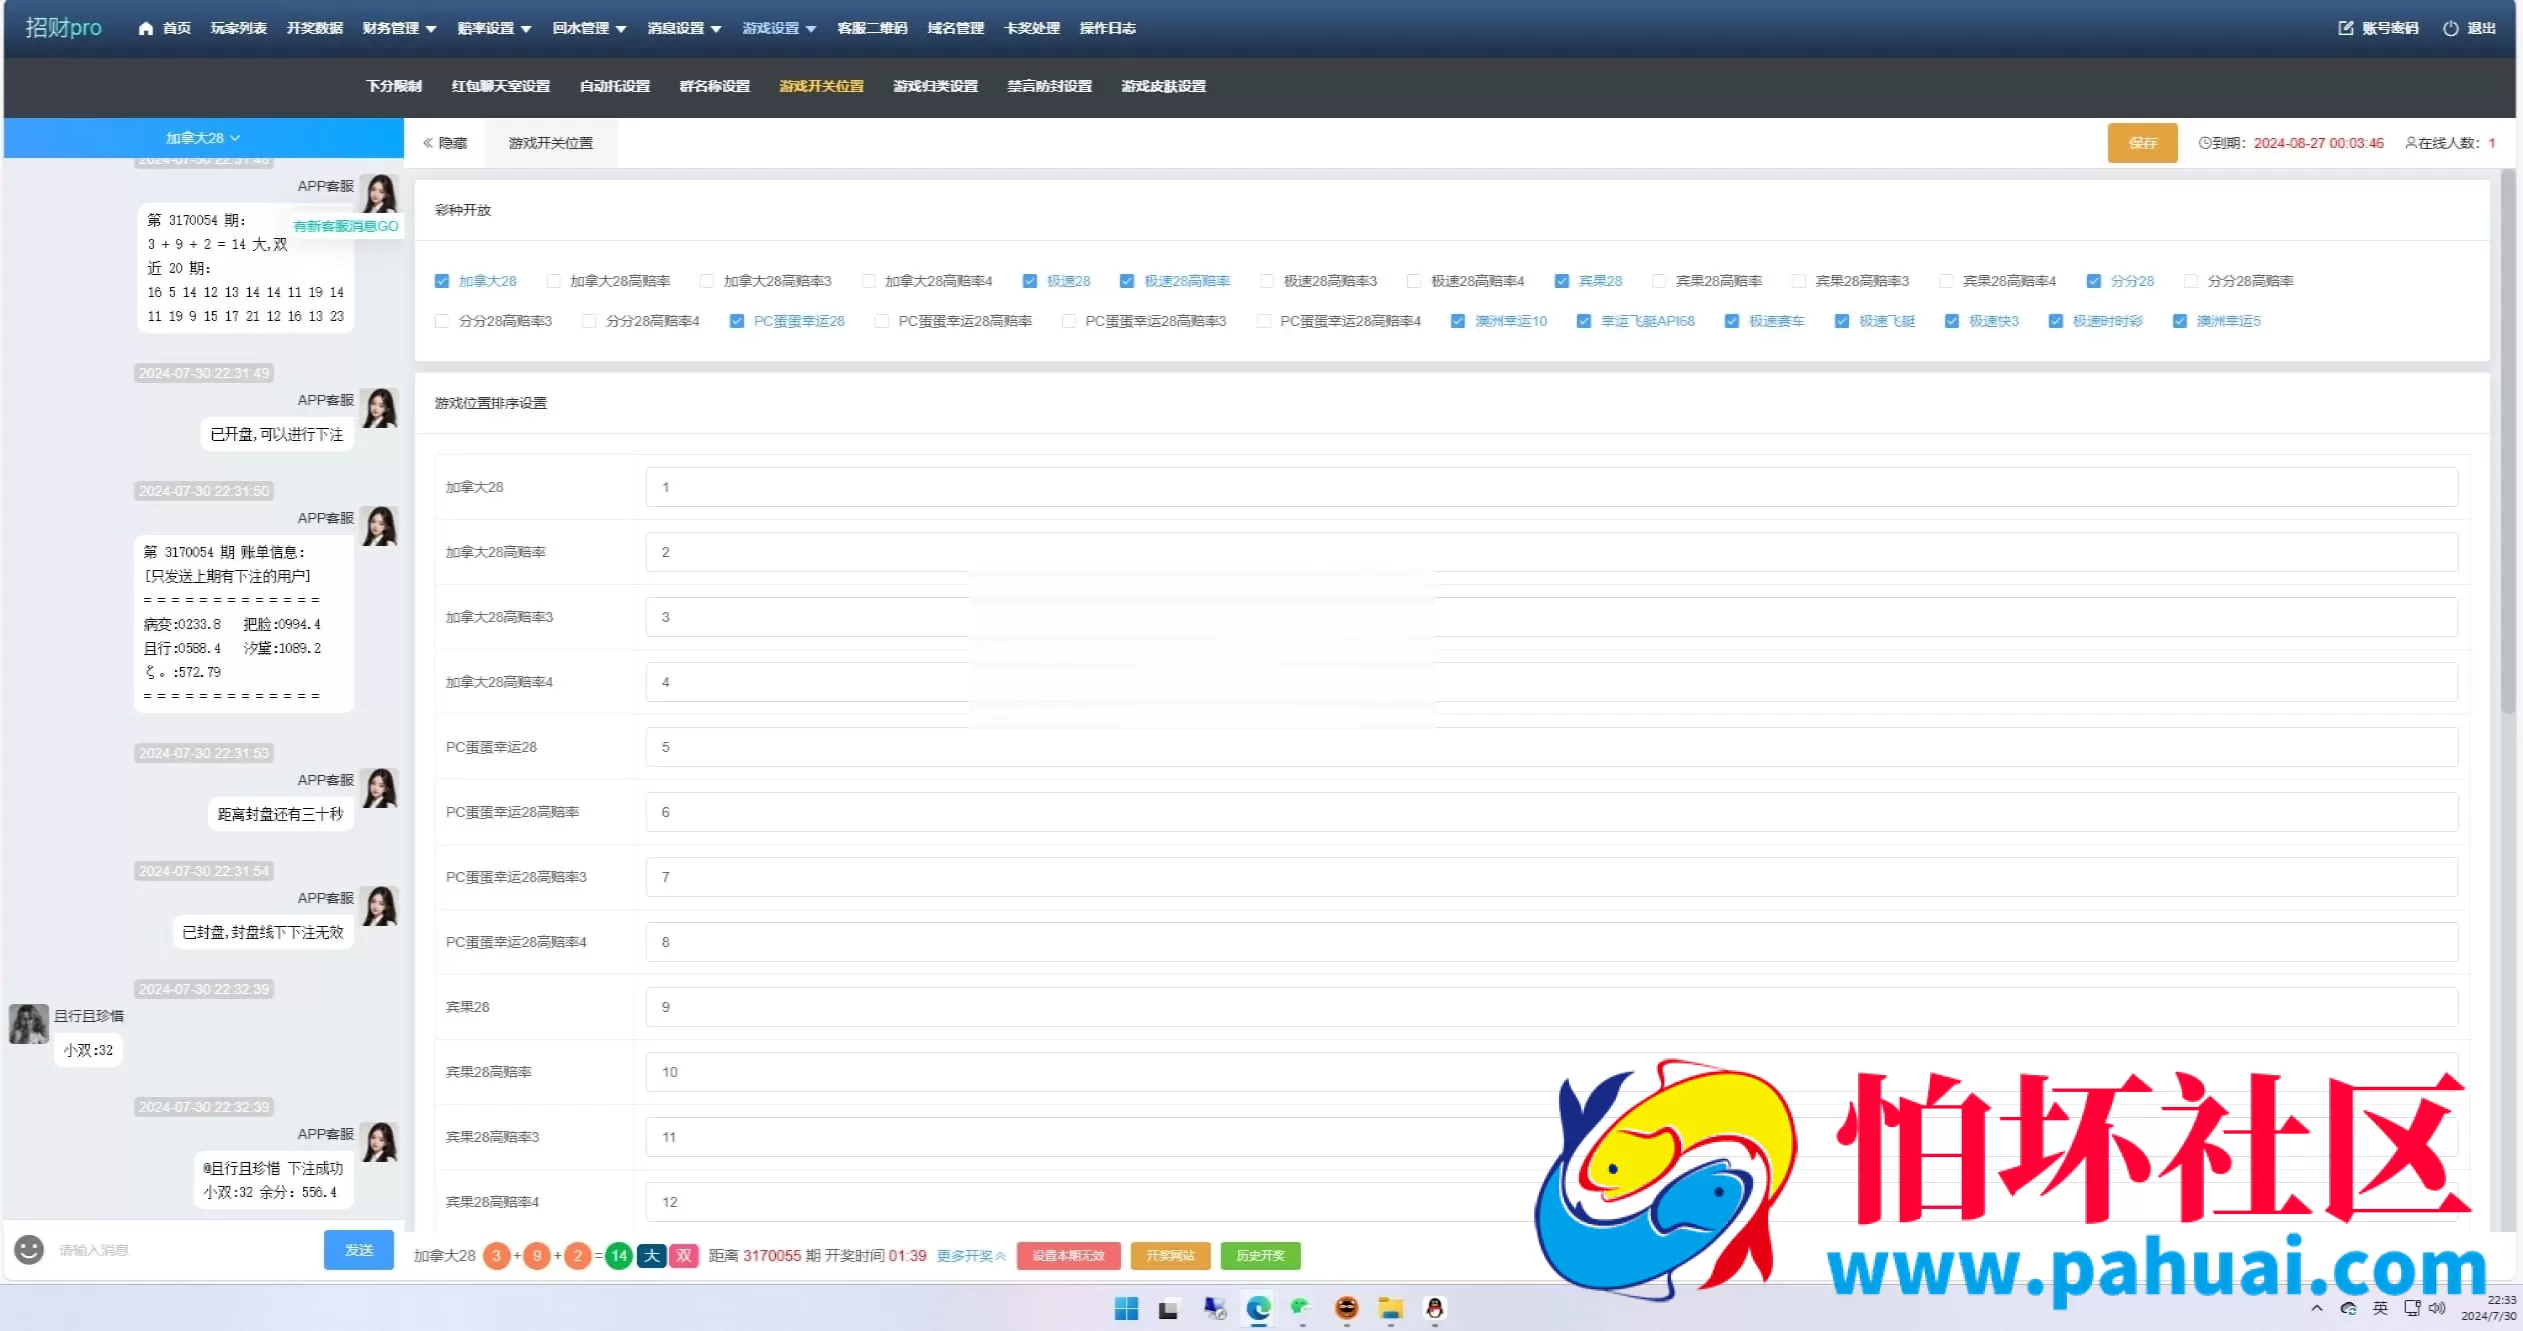Click the orange face app icon on taskbar
The height and width of the screenshot is (1331, 2523).
tap(1346, 1308)
